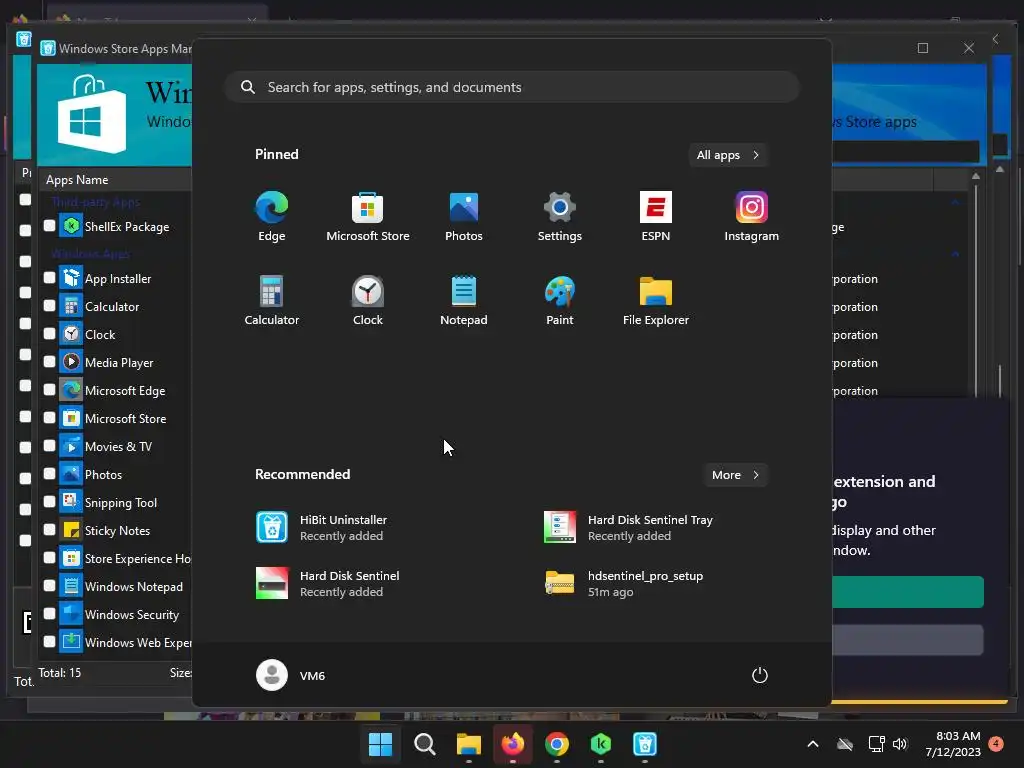Screen dimensions: 1024x768
Task: Switch to Chrome on taskbar
Action: click(557, 744)
